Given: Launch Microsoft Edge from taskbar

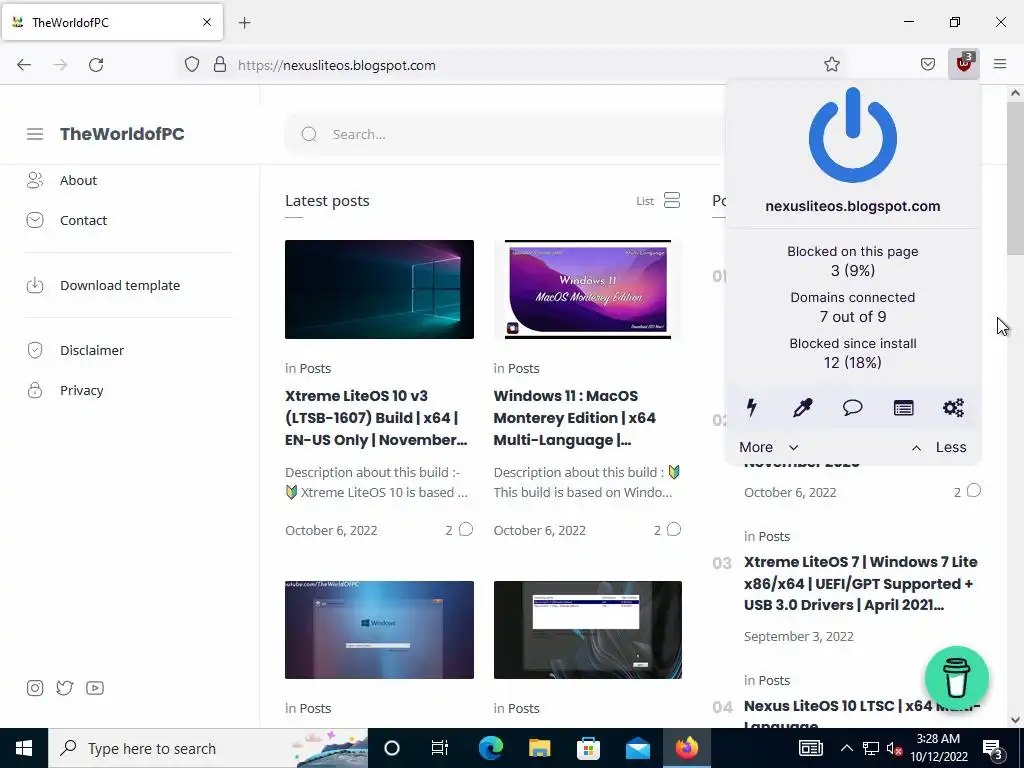Looking at the screenshot, I should (490, 748).
